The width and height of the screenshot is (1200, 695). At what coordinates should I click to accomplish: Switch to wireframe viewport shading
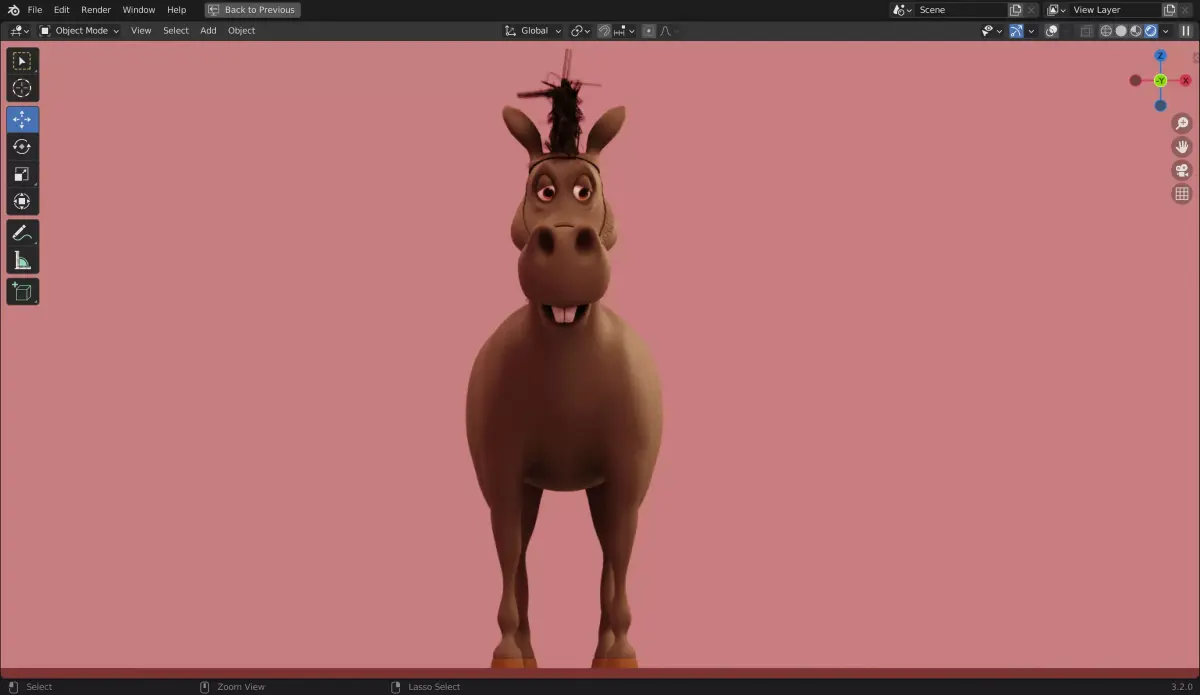coord(1105,31)
